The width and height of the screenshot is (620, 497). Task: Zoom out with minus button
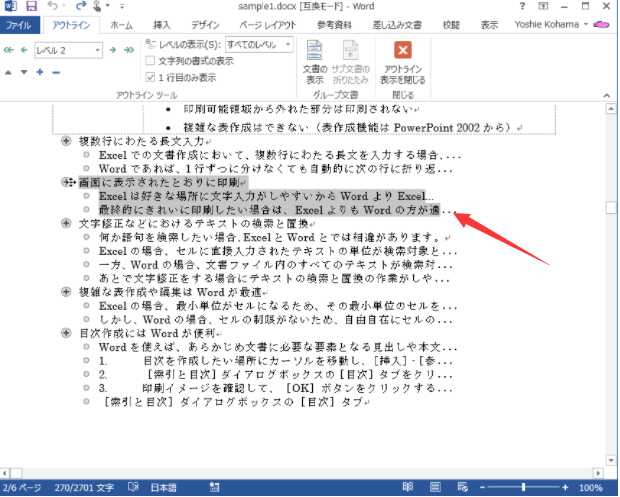(x=482, y=487)
